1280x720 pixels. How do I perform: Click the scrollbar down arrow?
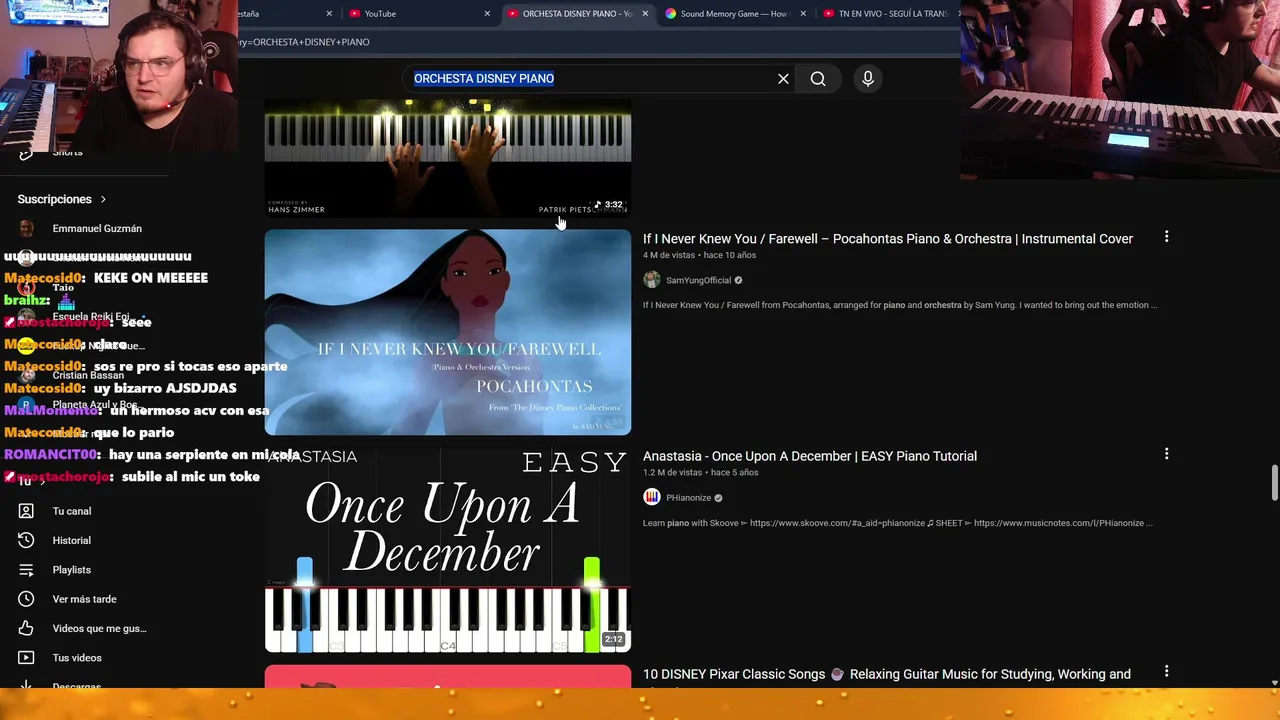[x=1274, y=683]
